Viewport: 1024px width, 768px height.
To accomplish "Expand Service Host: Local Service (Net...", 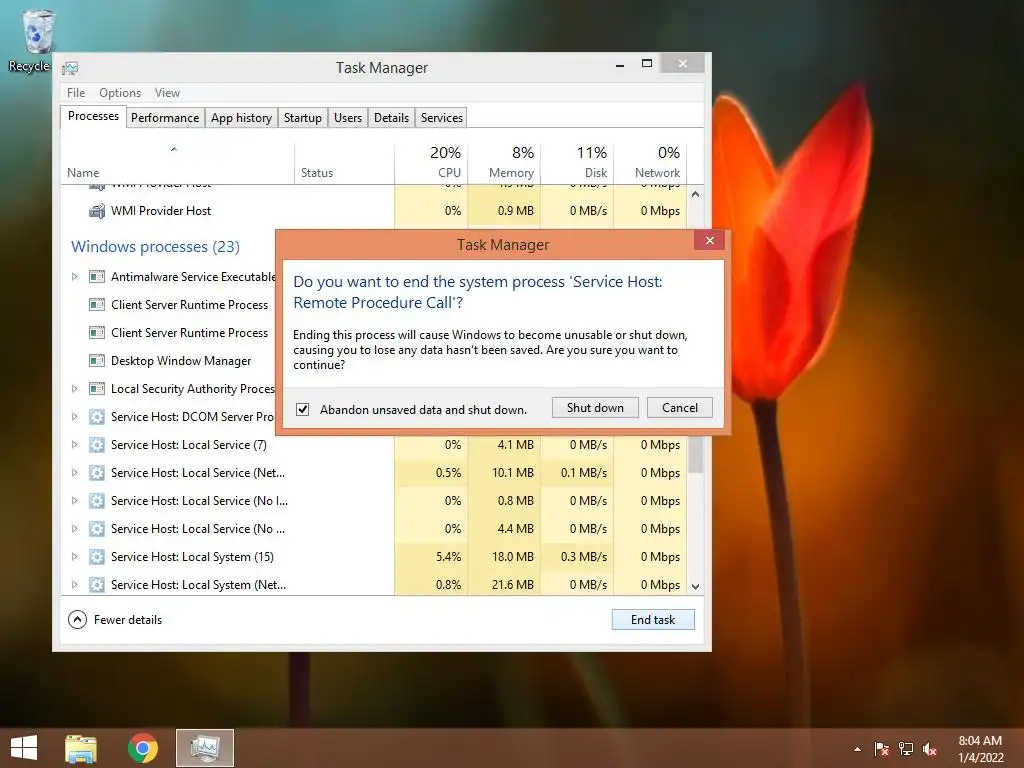I will click(74, 473).
